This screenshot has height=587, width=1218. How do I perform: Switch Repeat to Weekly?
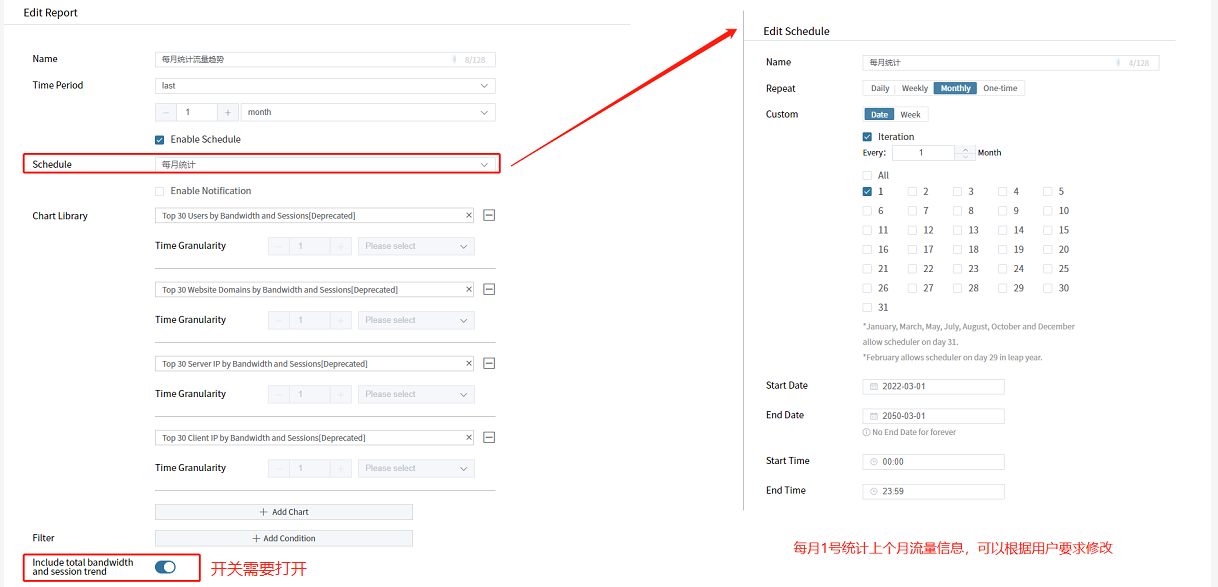coord(914,88)
